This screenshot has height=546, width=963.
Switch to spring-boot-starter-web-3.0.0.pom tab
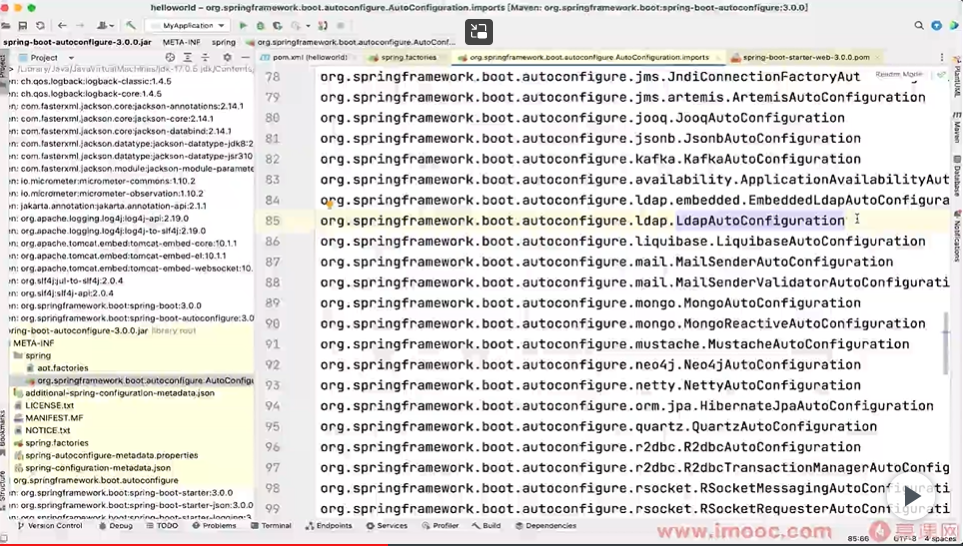(805, 58)
